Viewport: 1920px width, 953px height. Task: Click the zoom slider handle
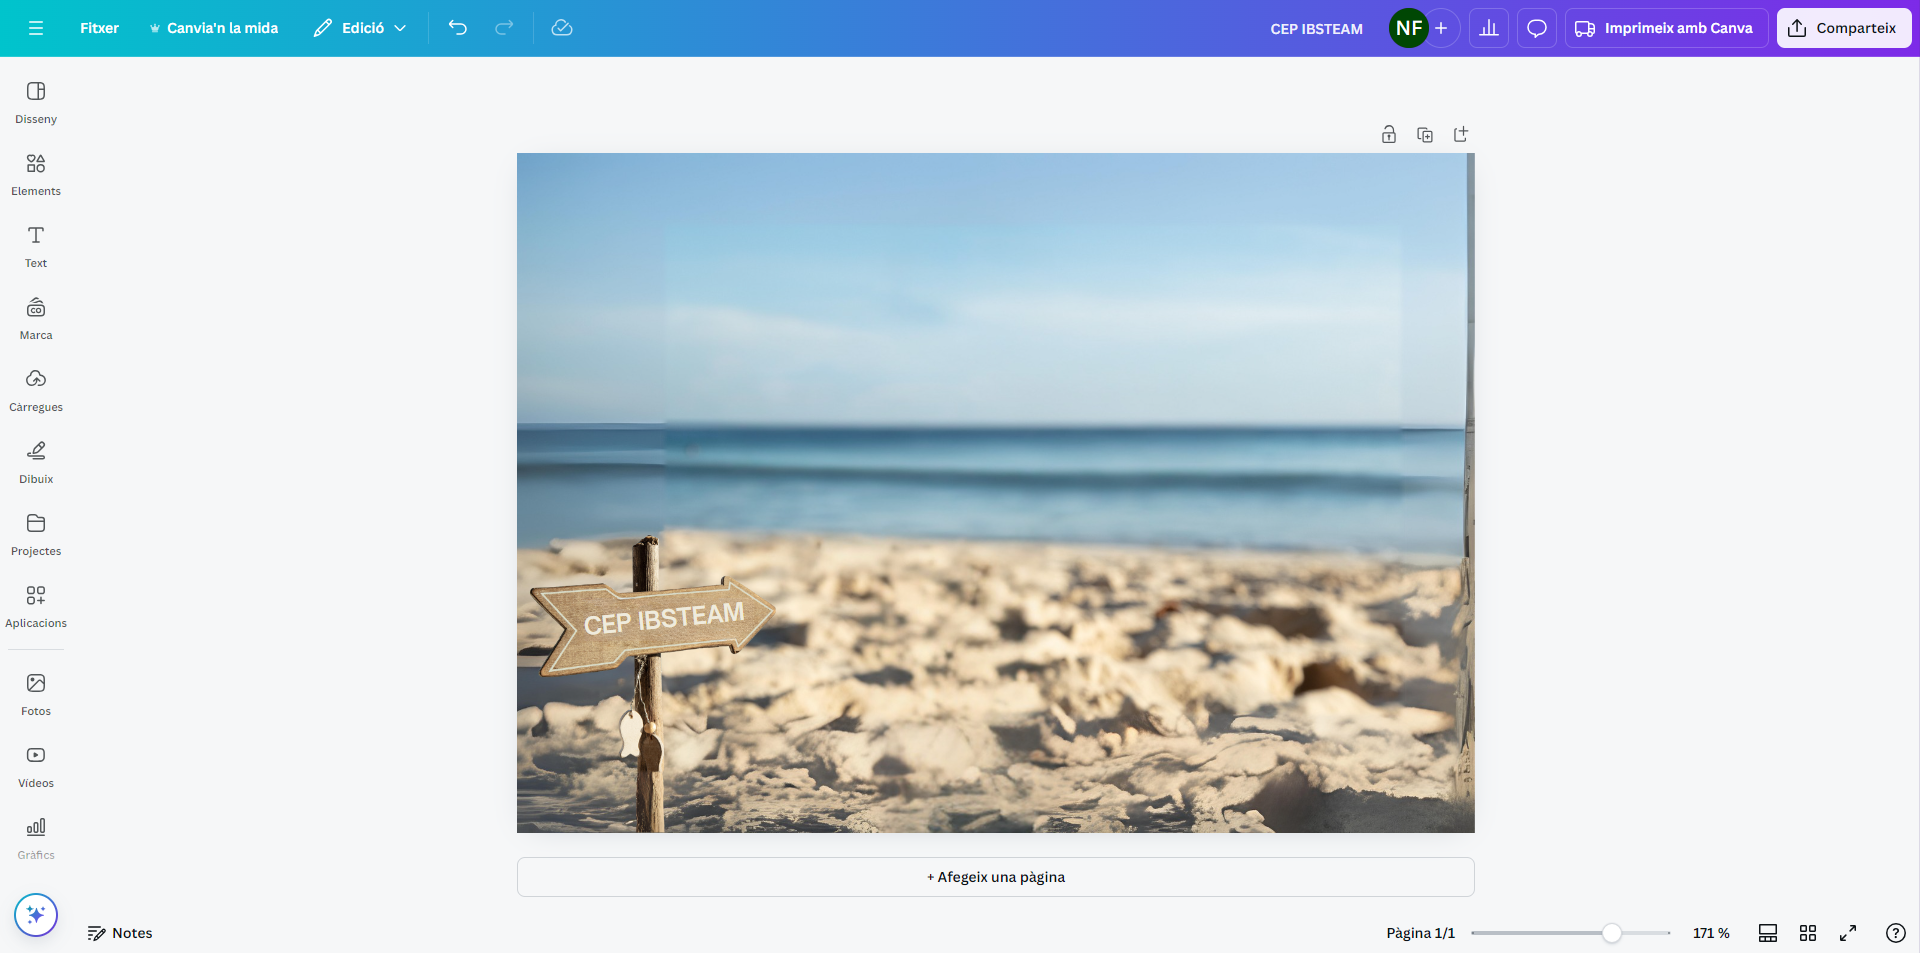click(x=1611, y=933)
